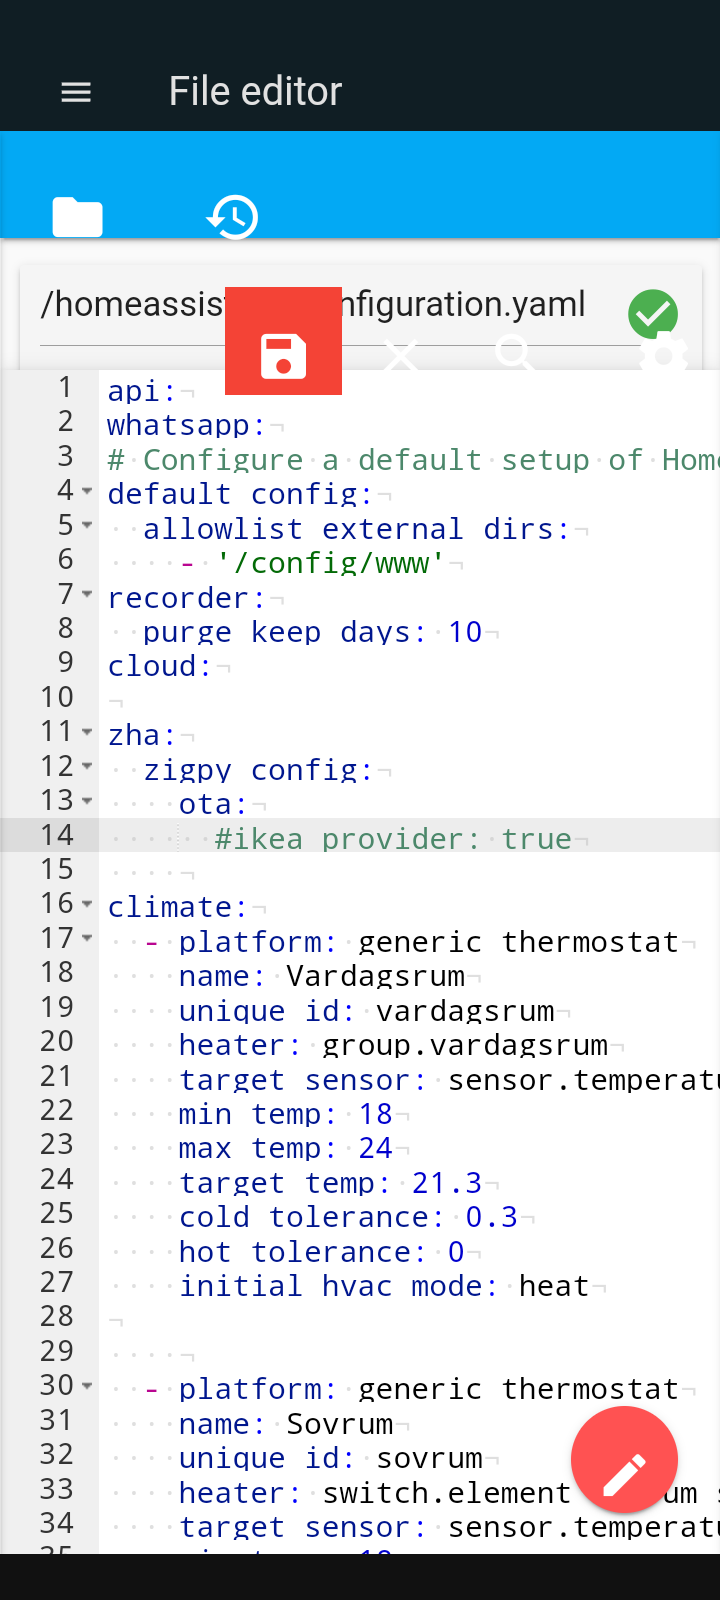
Task: Open editor settings via the gear icon
Action: (663, 356)
